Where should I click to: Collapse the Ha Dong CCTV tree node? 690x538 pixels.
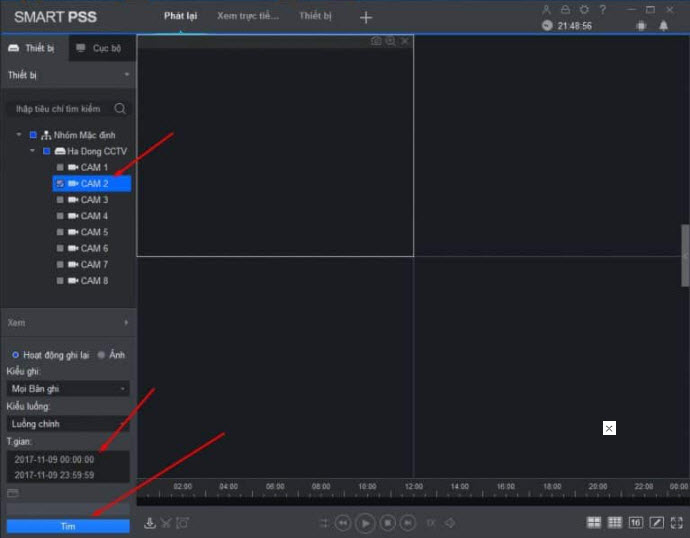coord(32,151)
